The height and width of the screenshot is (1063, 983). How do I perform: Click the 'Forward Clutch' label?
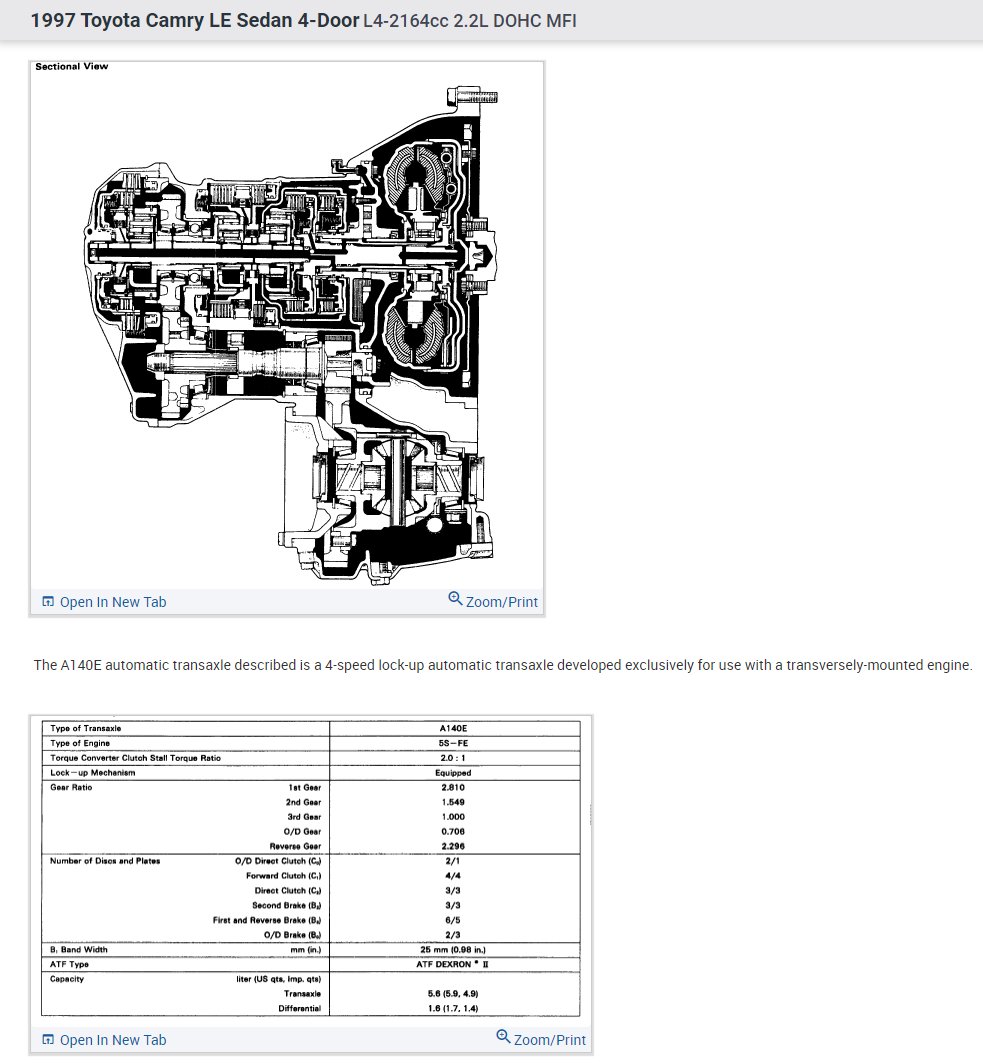coord(283,877)
